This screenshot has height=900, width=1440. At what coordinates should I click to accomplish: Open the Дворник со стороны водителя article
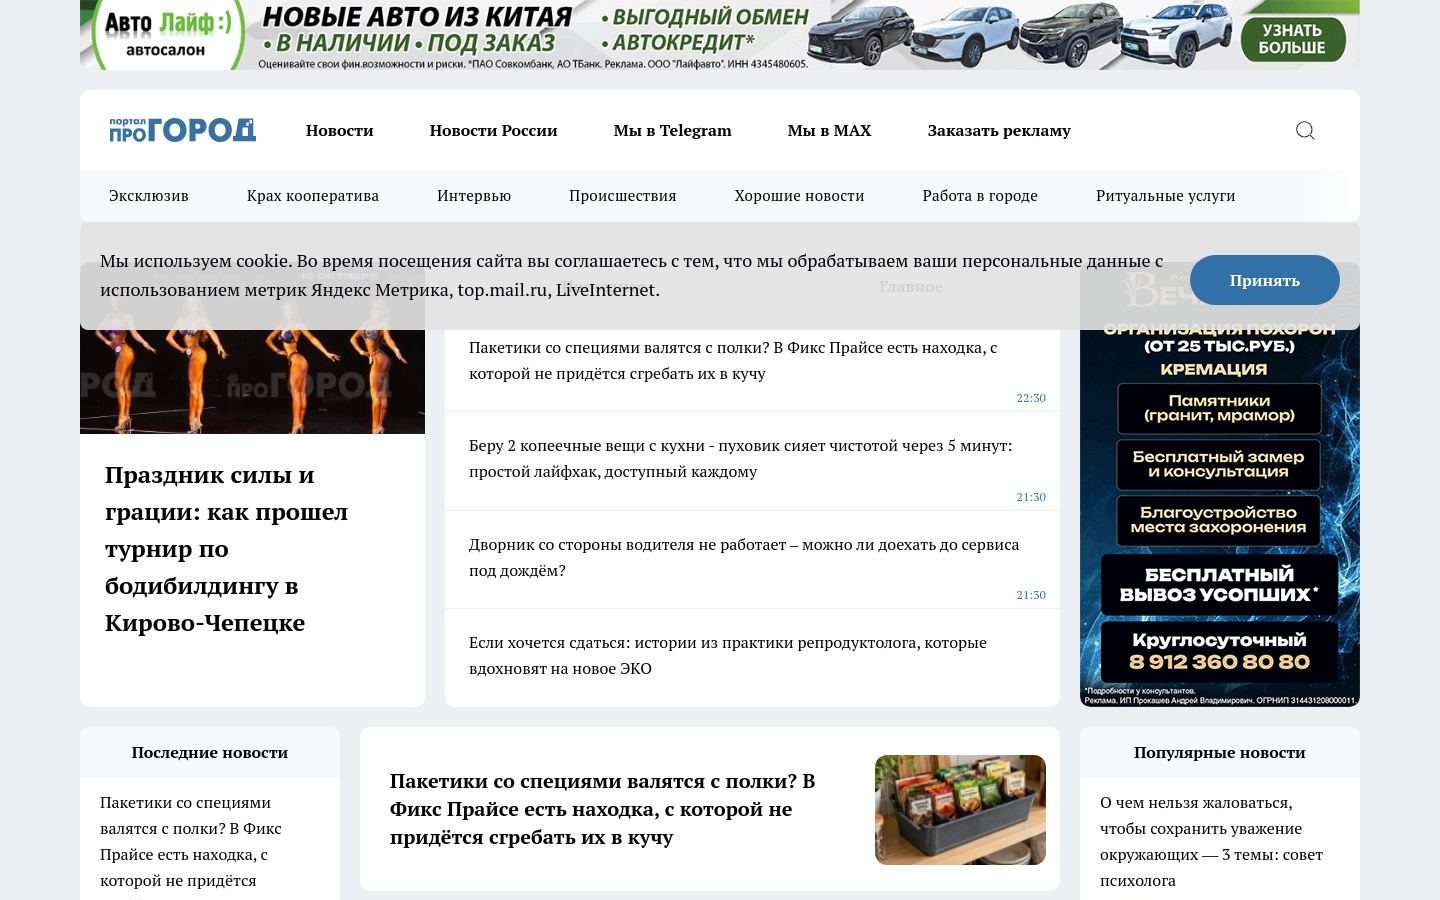pos(743,557)
